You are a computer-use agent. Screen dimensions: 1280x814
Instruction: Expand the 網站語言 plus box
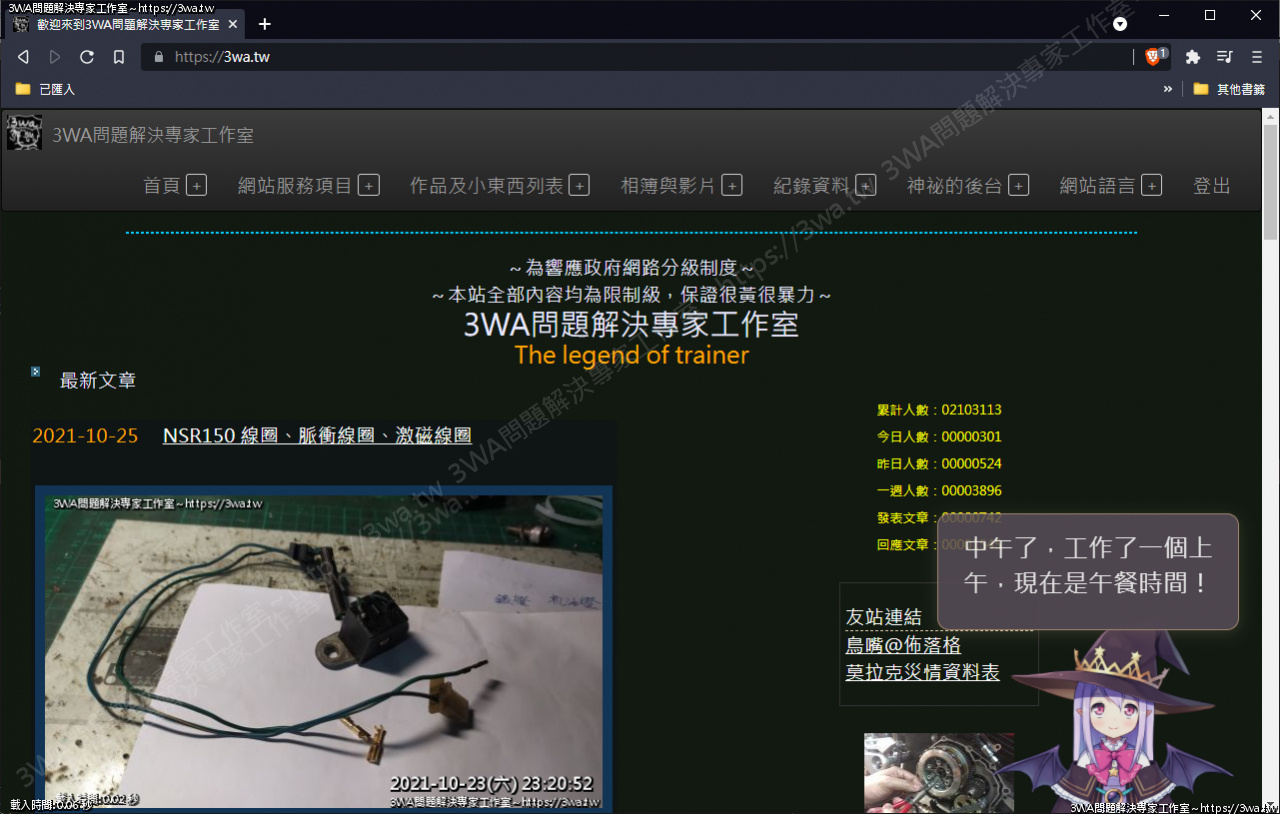[x=1151, y=186]
